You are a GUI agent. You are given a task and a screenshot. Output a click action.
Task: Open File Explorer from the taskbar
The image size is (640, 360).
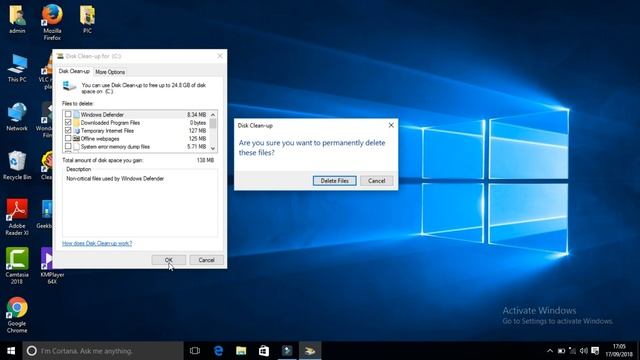tap(241, 351)
